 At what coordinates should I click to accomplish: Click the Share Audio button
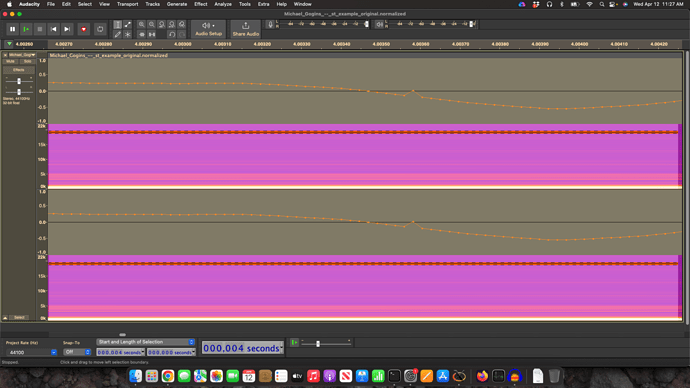(x=246, y=29)
